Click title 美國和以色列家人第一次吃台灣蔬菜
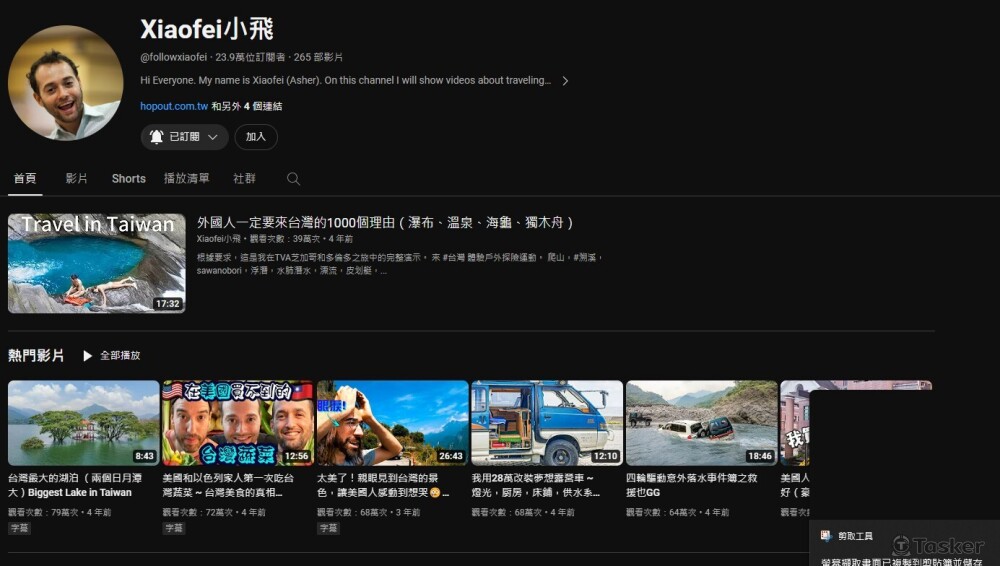 click(228, 485)
